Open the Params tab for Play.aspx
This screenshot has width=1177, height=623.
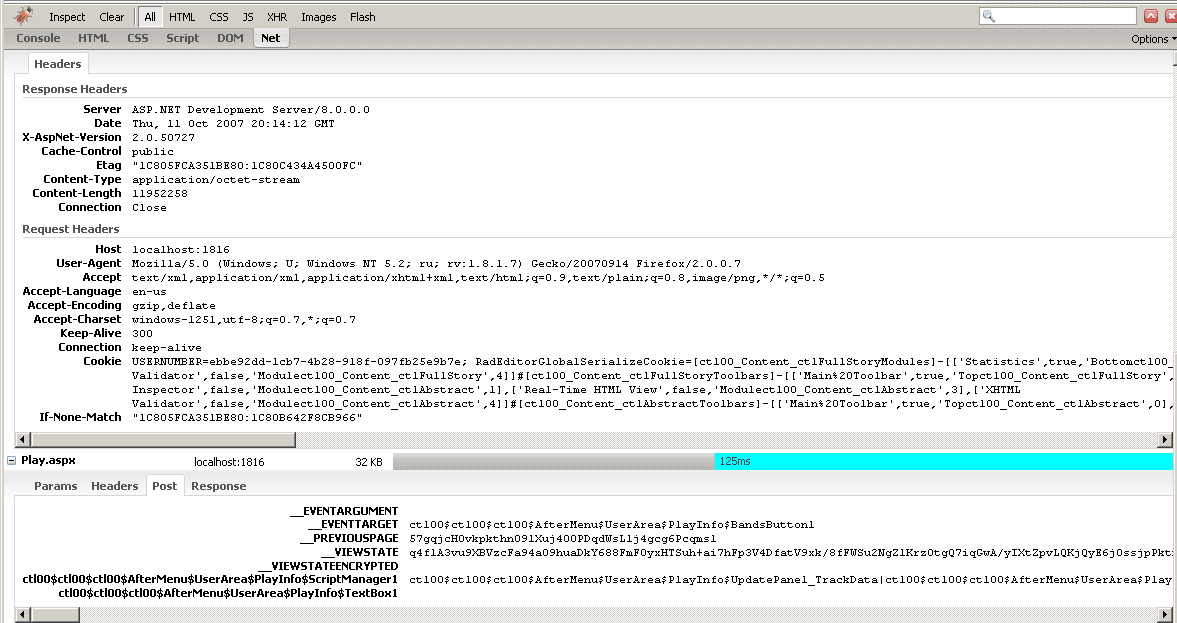coord(56,486)
